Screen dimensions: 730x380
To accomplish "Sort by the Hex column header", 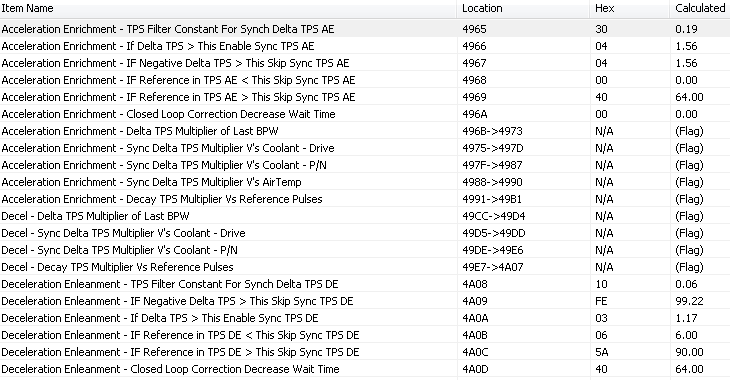I will pos(630,8).
